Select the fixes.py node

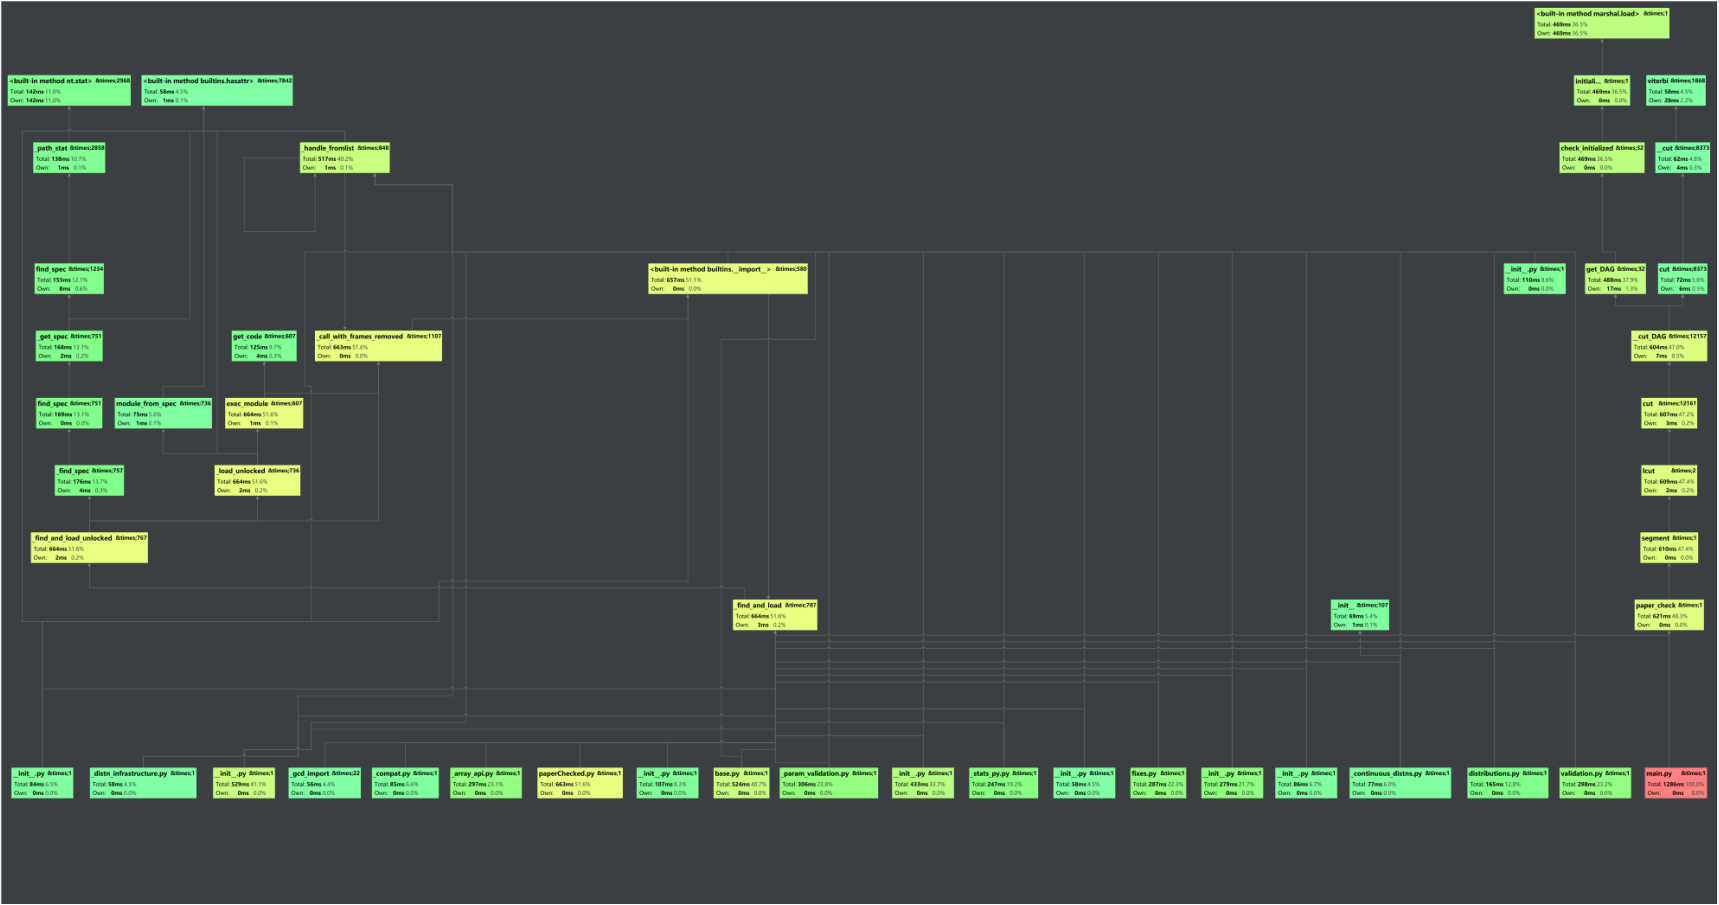[1158, 783]
